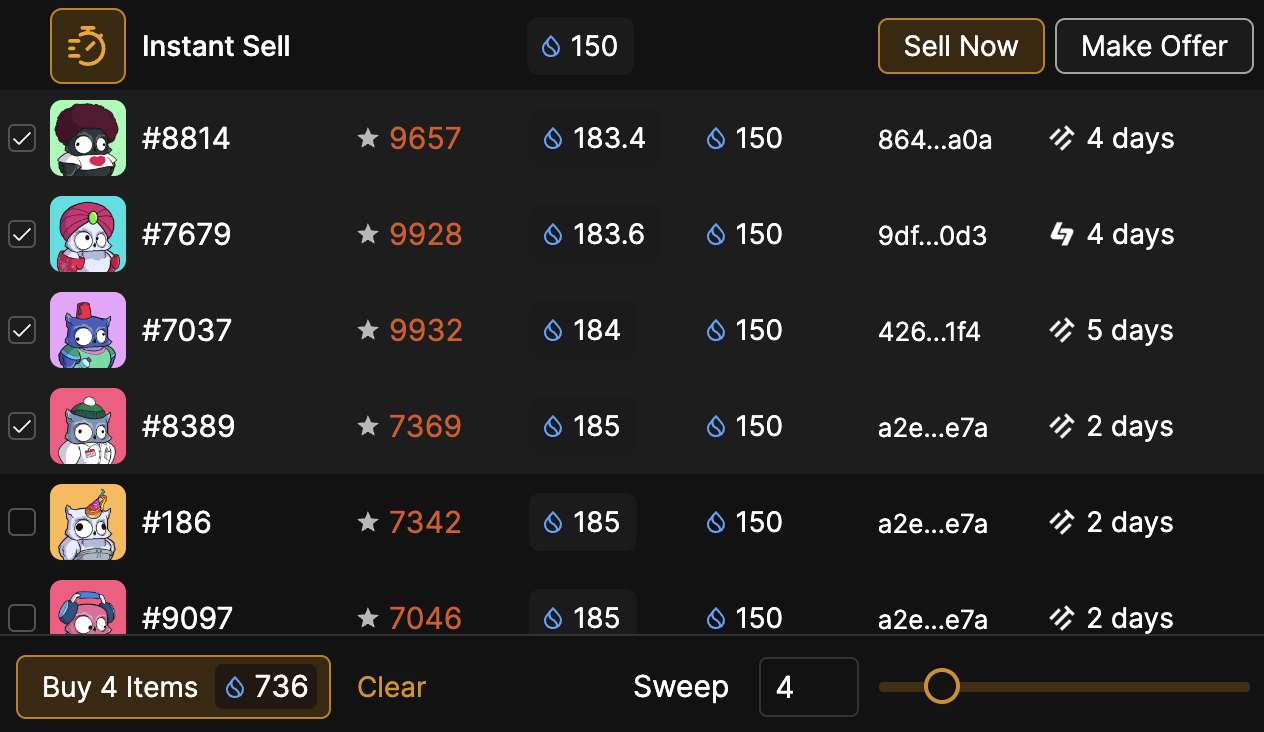Uncheck the checkbox for item #8814
Image resolution: width=1264 pixels, height=732 pixels.
point(22,139)
